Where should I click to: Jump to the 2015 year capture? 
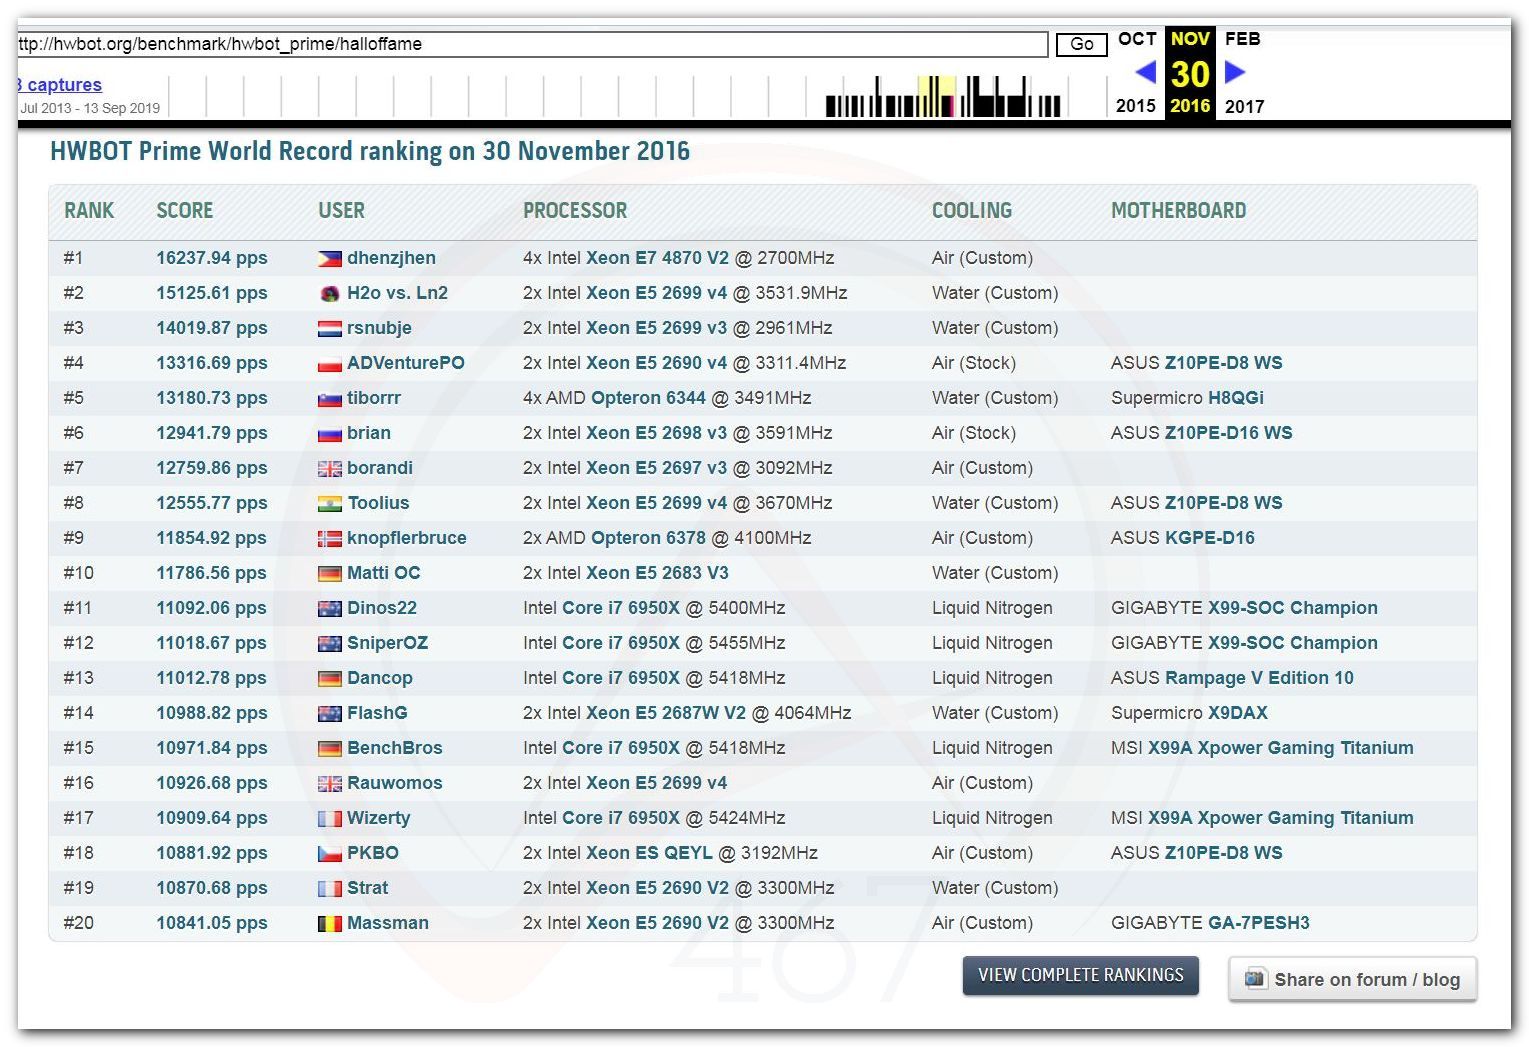(1135, 106)
